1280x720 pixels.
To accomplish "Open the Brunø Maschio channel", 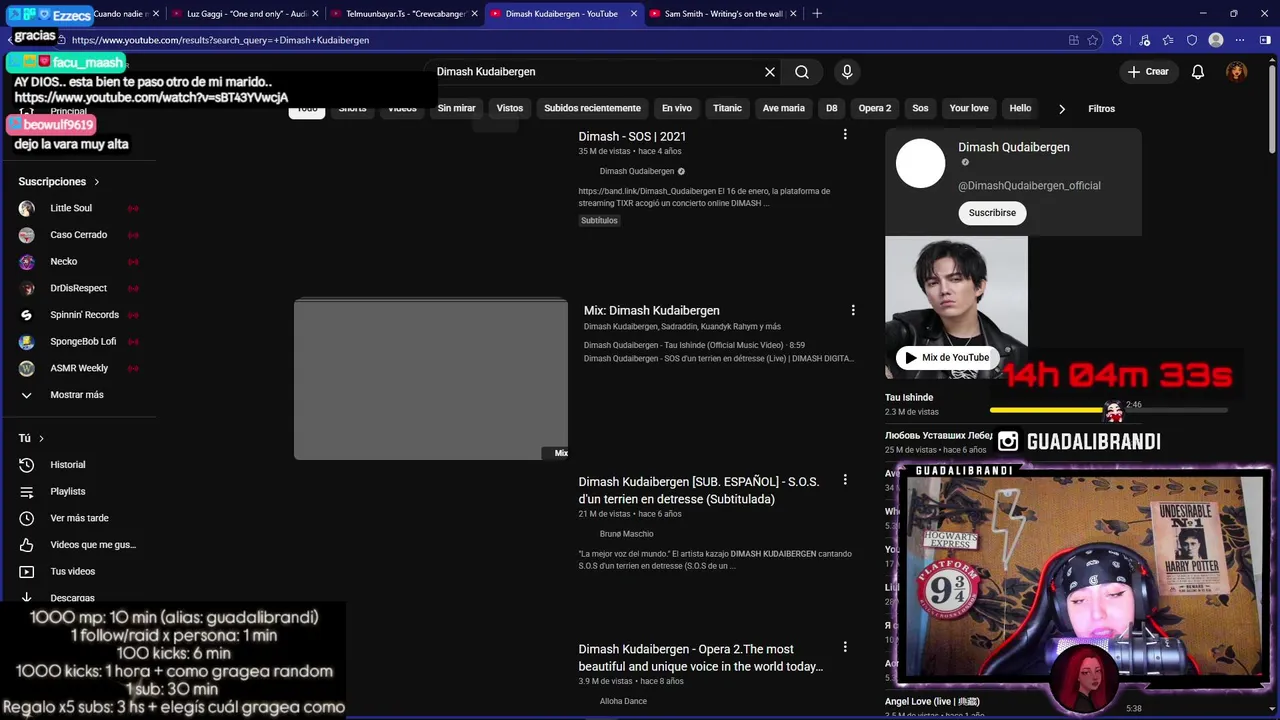I will [x=627, y=534].
